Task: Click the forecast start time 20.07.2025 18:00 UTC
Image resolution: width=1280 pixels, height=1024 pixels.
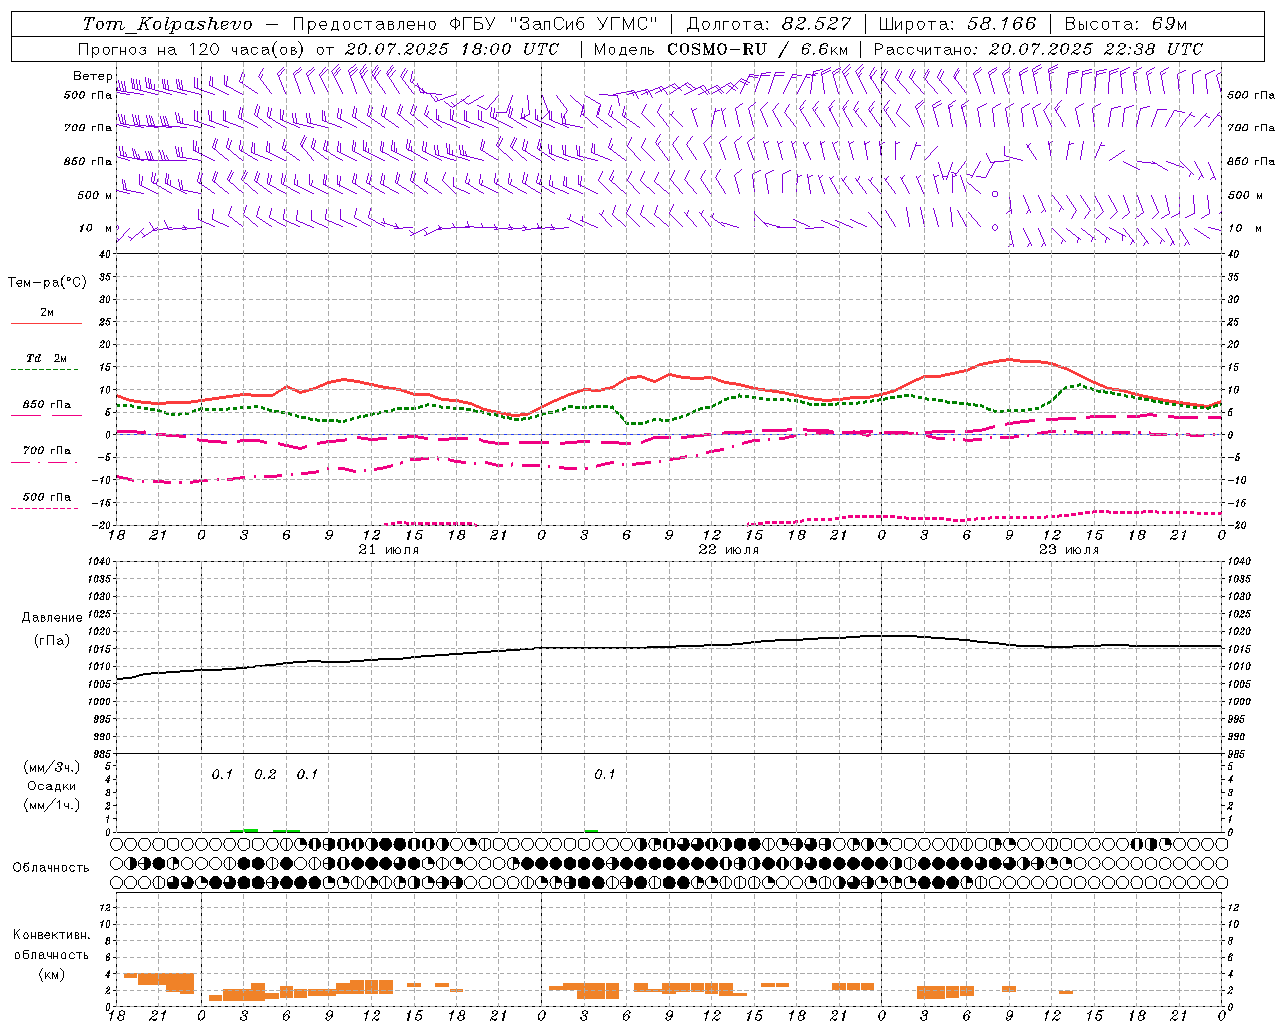Action: tap(452, 49)
